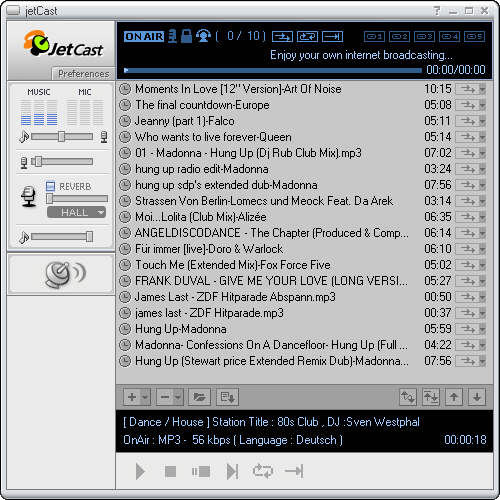The image size is (500, 500).
Task: Open the Preferences tab
Action: coord(83,74)
